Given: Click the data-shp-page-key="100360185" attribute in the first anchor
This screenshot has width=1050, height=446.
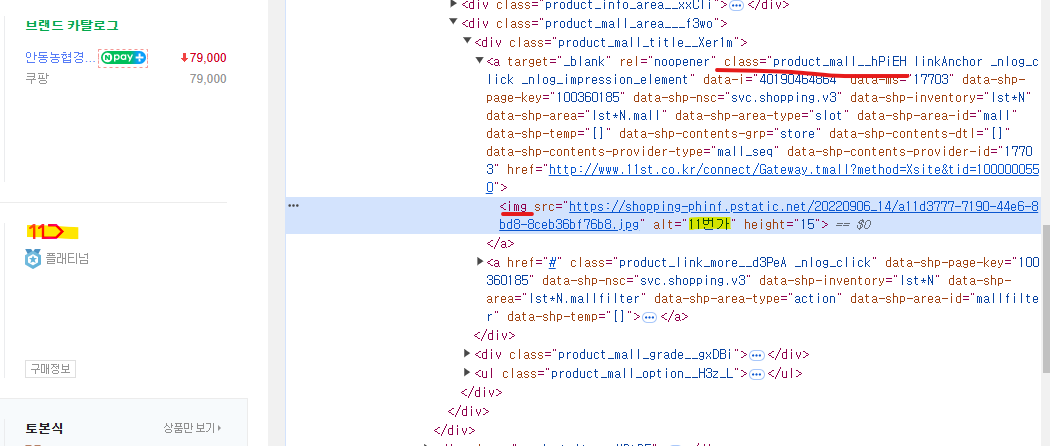Looking at the screenshot, I should pyautogui.click(x=556, y=98).
